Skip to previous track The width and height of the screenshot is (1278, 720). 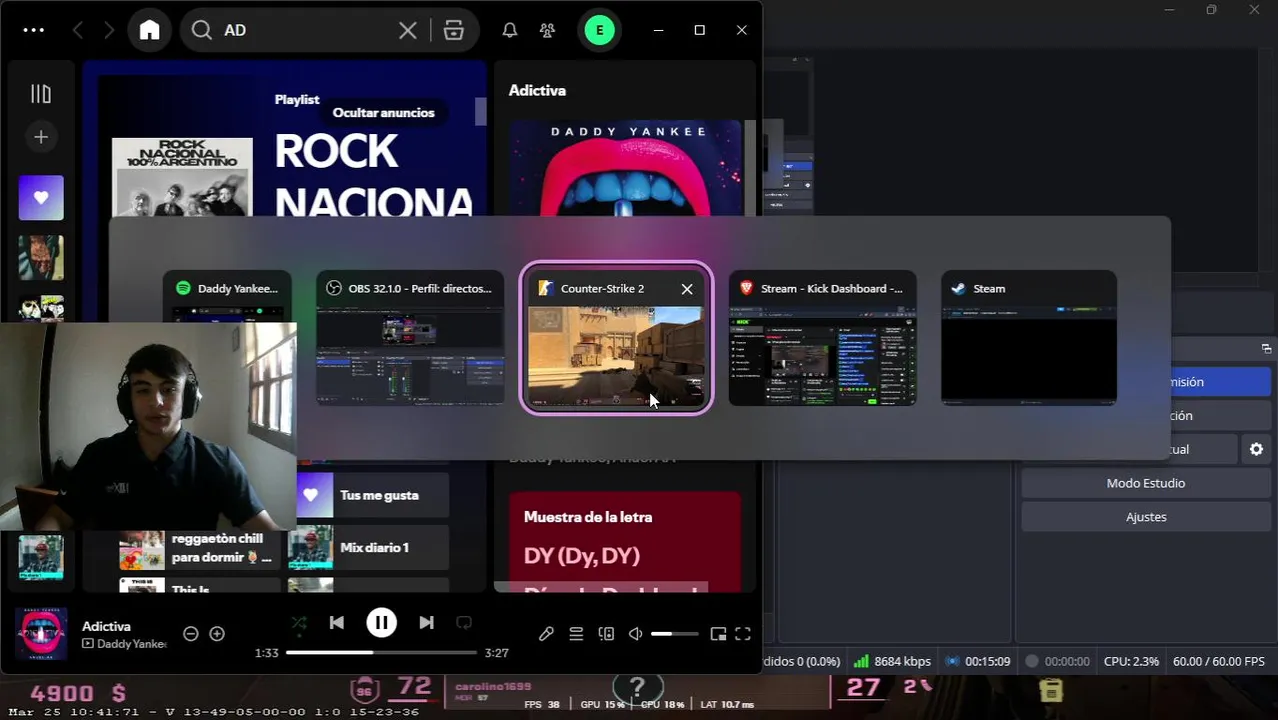coord(337,623)
